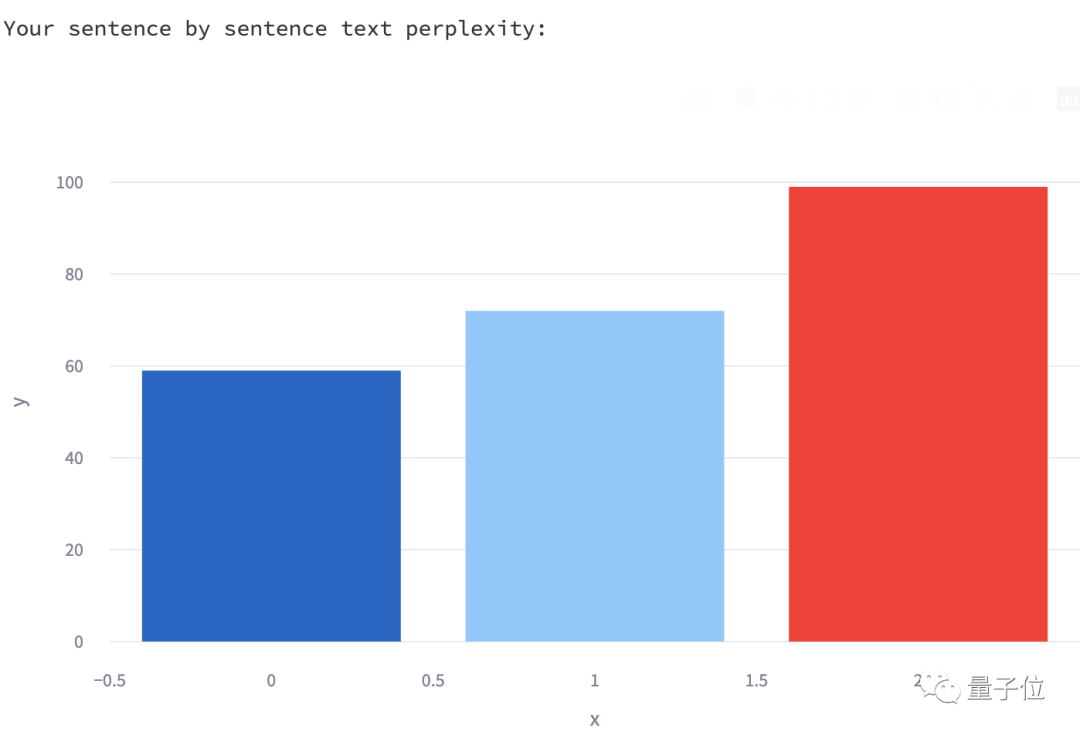Reset axes with the home icon
The width and height of the screenshot is (1080, 735).
pos(1021,98)
